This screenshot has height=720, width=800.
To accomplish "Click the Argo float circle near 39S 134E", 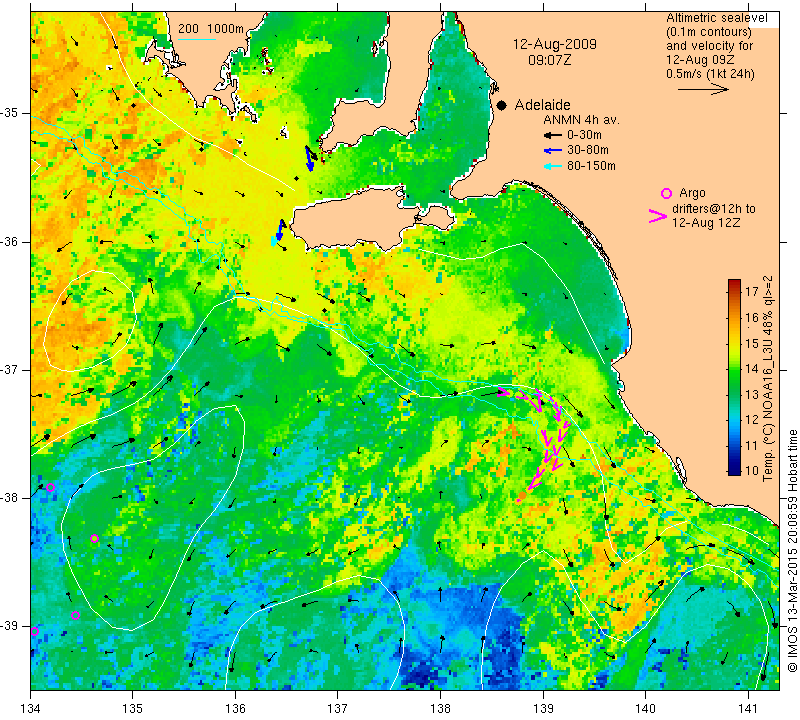I will pyautogui.click(x=34, y=631).
